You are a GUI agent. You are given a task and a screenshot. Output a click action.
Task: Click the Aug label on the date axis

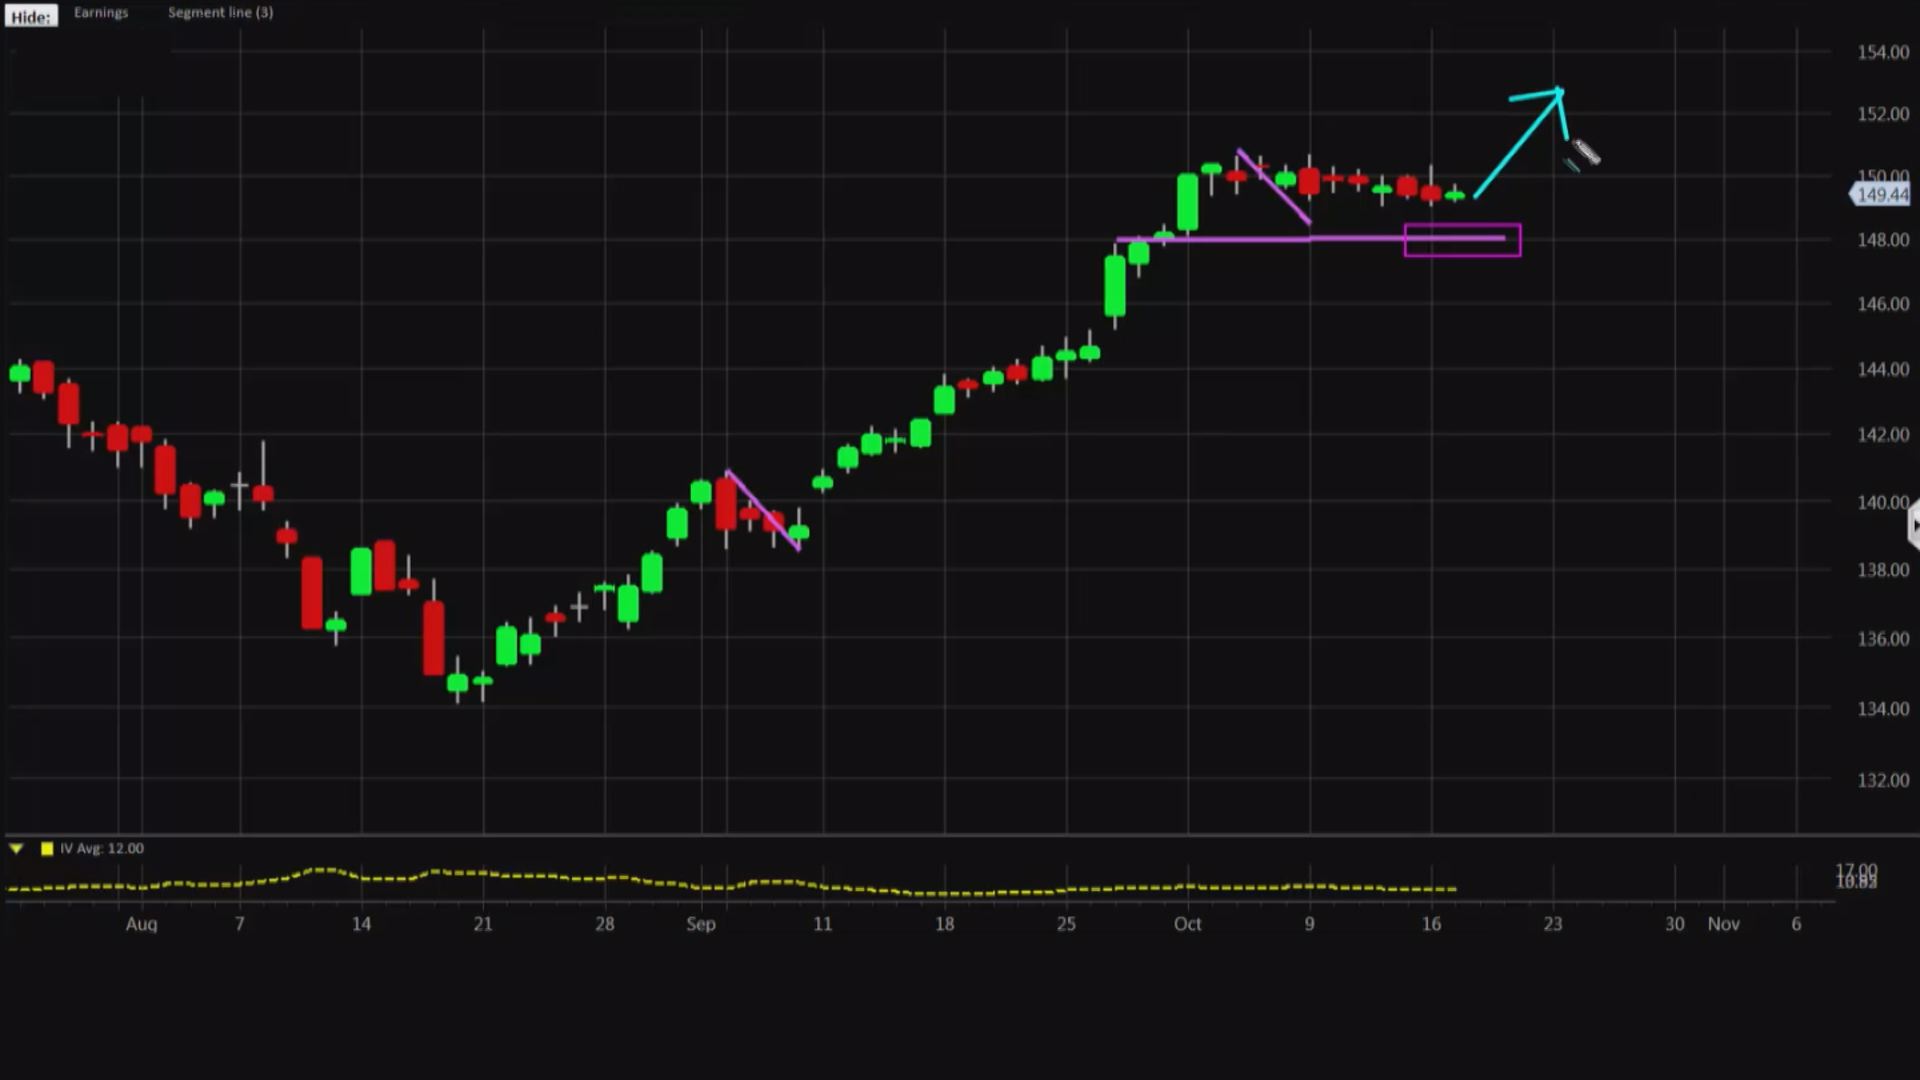141,924
